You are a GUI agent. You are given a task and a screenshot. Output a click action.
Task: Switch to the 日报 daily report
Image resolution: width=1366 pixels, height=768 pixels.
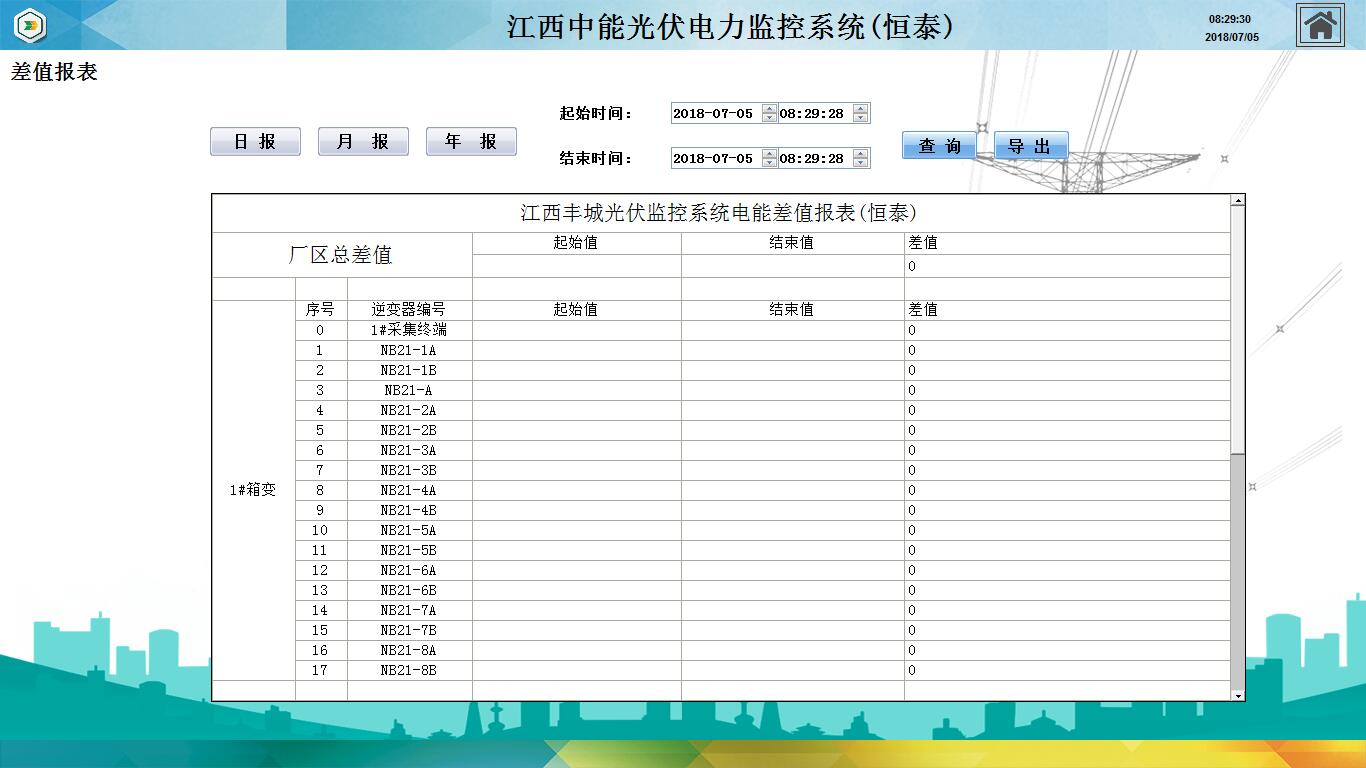click(x=255, y=142)
